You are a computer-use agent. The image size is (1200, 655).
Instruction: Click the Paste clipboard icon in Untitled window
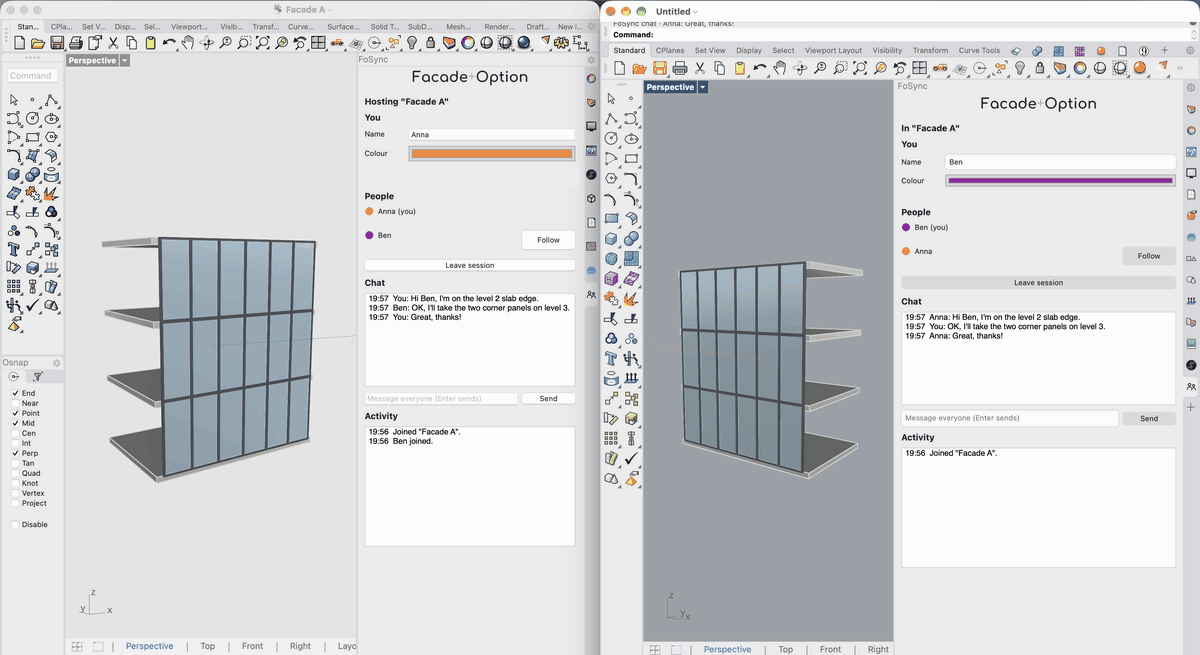739,68
